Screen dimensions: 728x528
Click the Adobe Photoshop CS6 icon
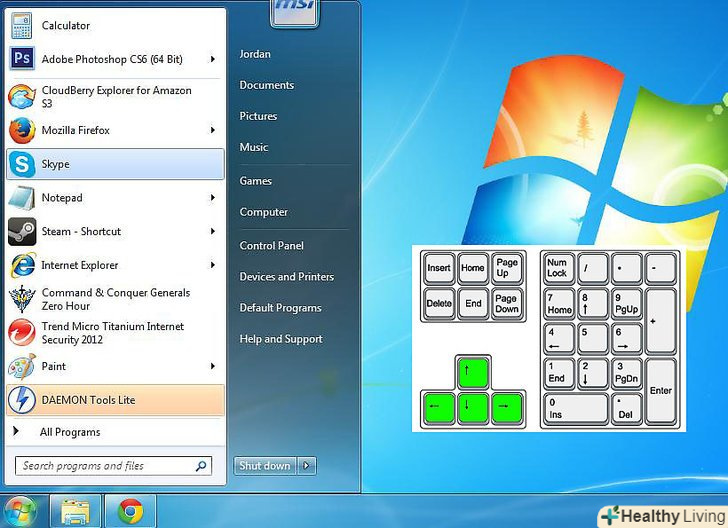point(21,59)
